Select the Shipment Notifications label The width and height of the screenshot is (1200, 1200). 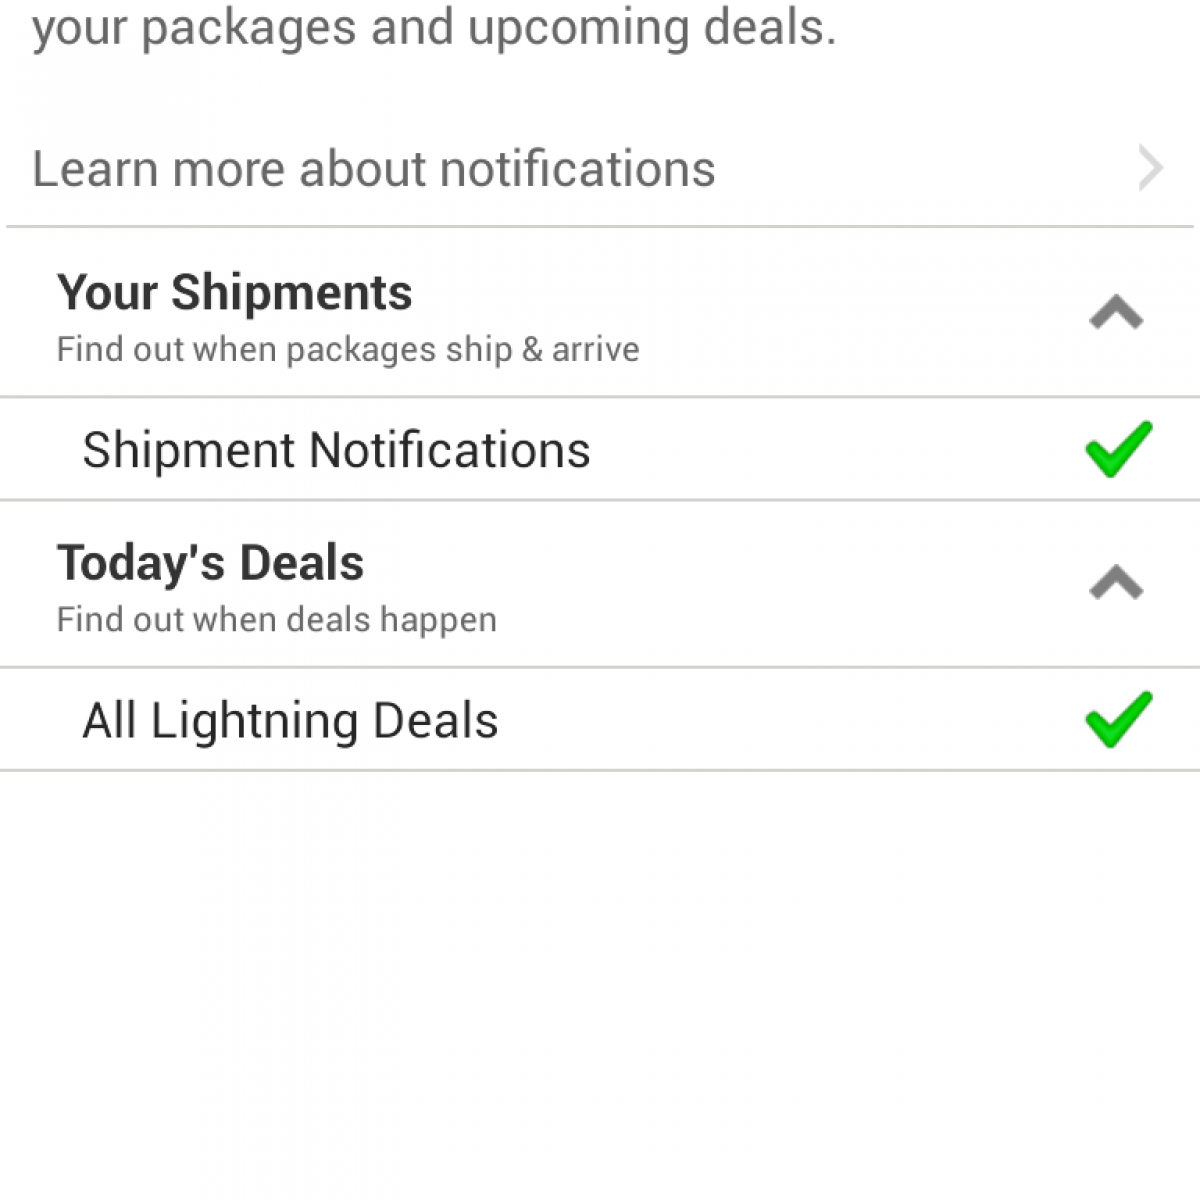click(336, 450)
